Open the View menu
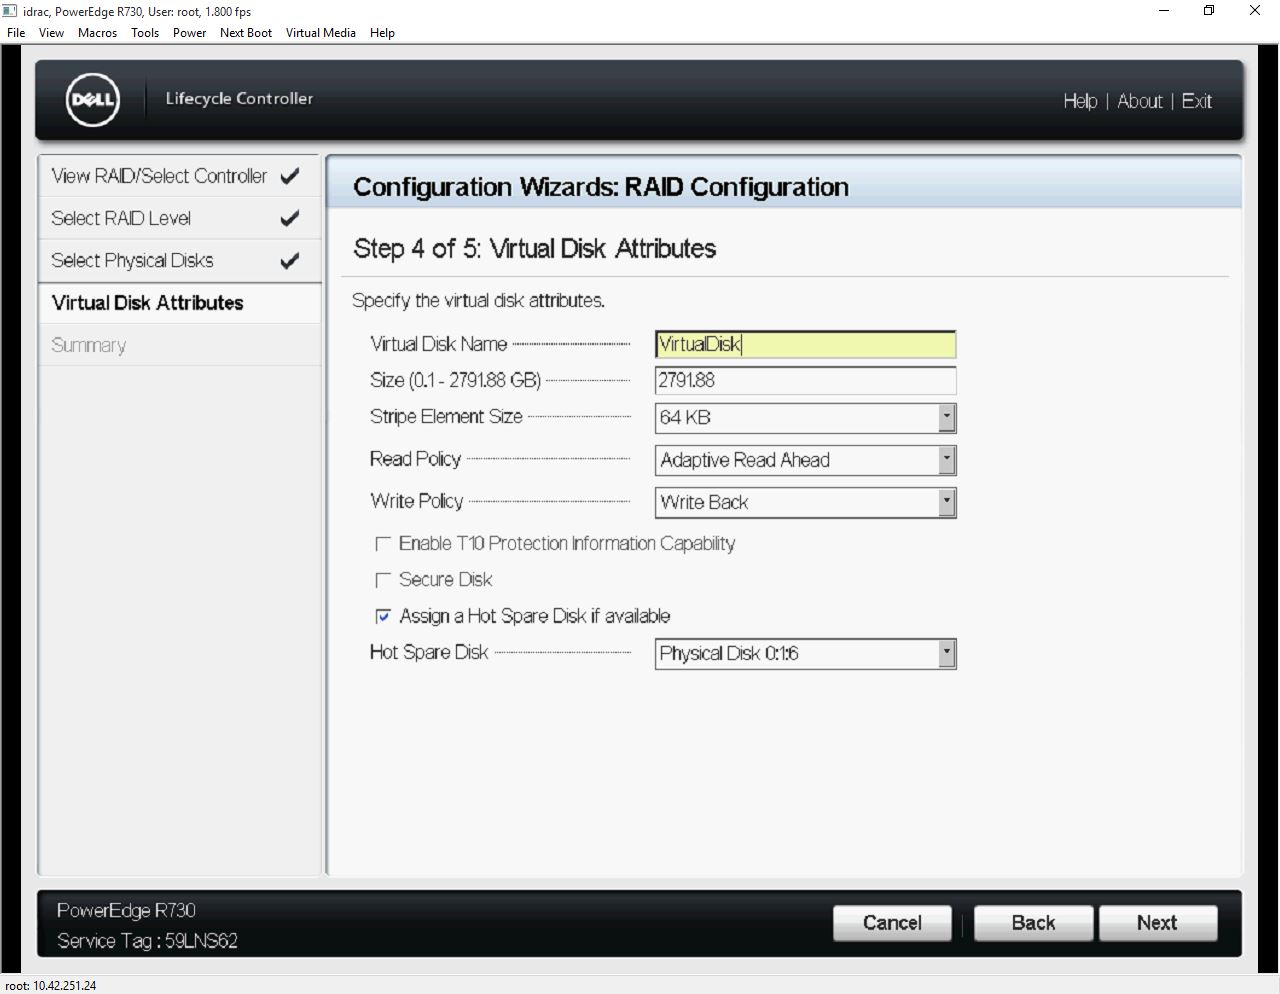 [51, 32]
